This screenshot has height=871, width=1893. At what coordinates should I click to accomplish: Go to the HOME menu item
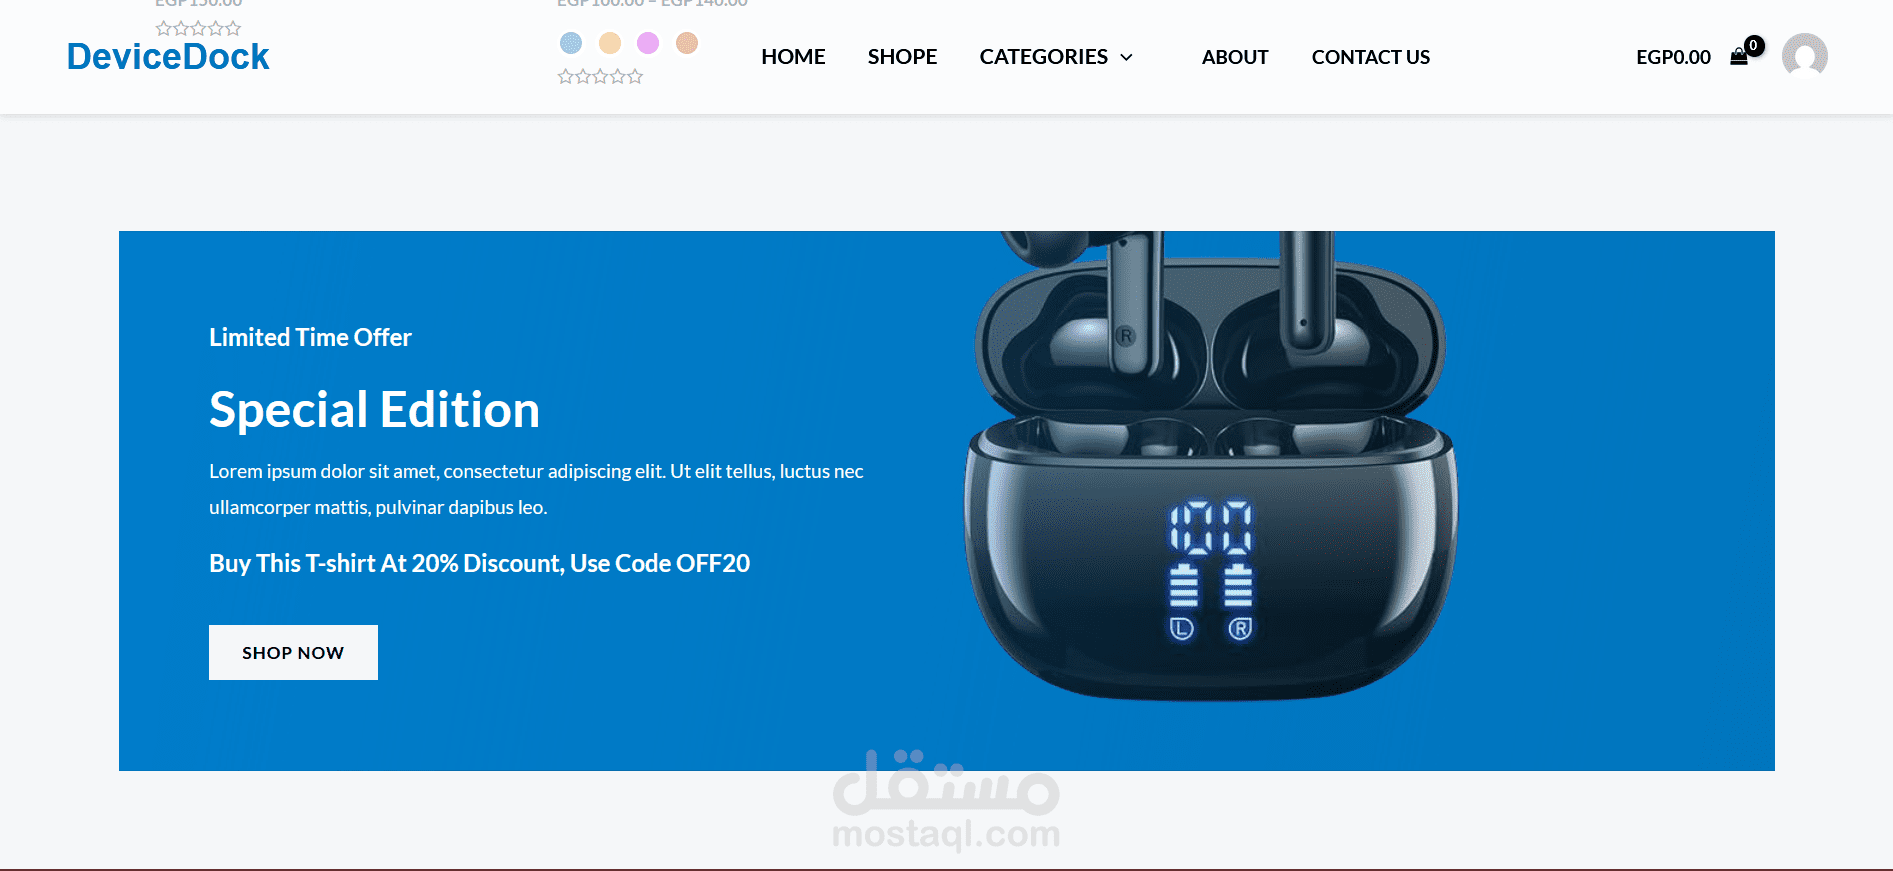pyautogui.click(x=793, y=57)
